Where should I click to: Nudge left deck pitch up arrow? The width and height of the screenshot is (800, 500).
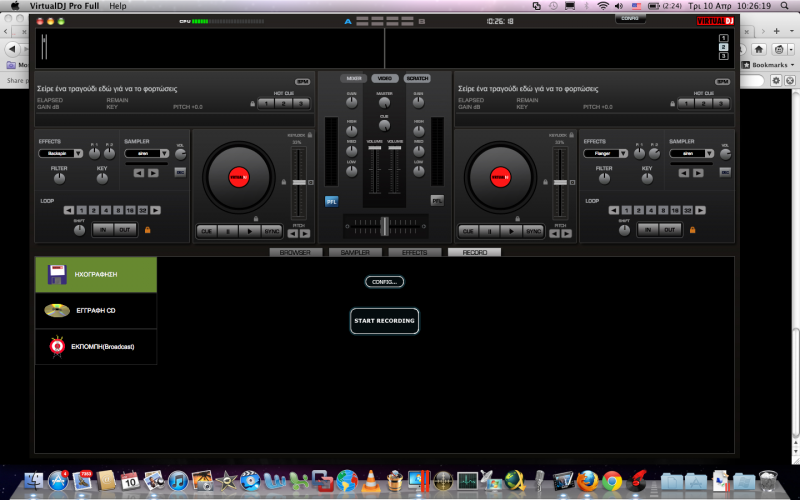(305, 234)
